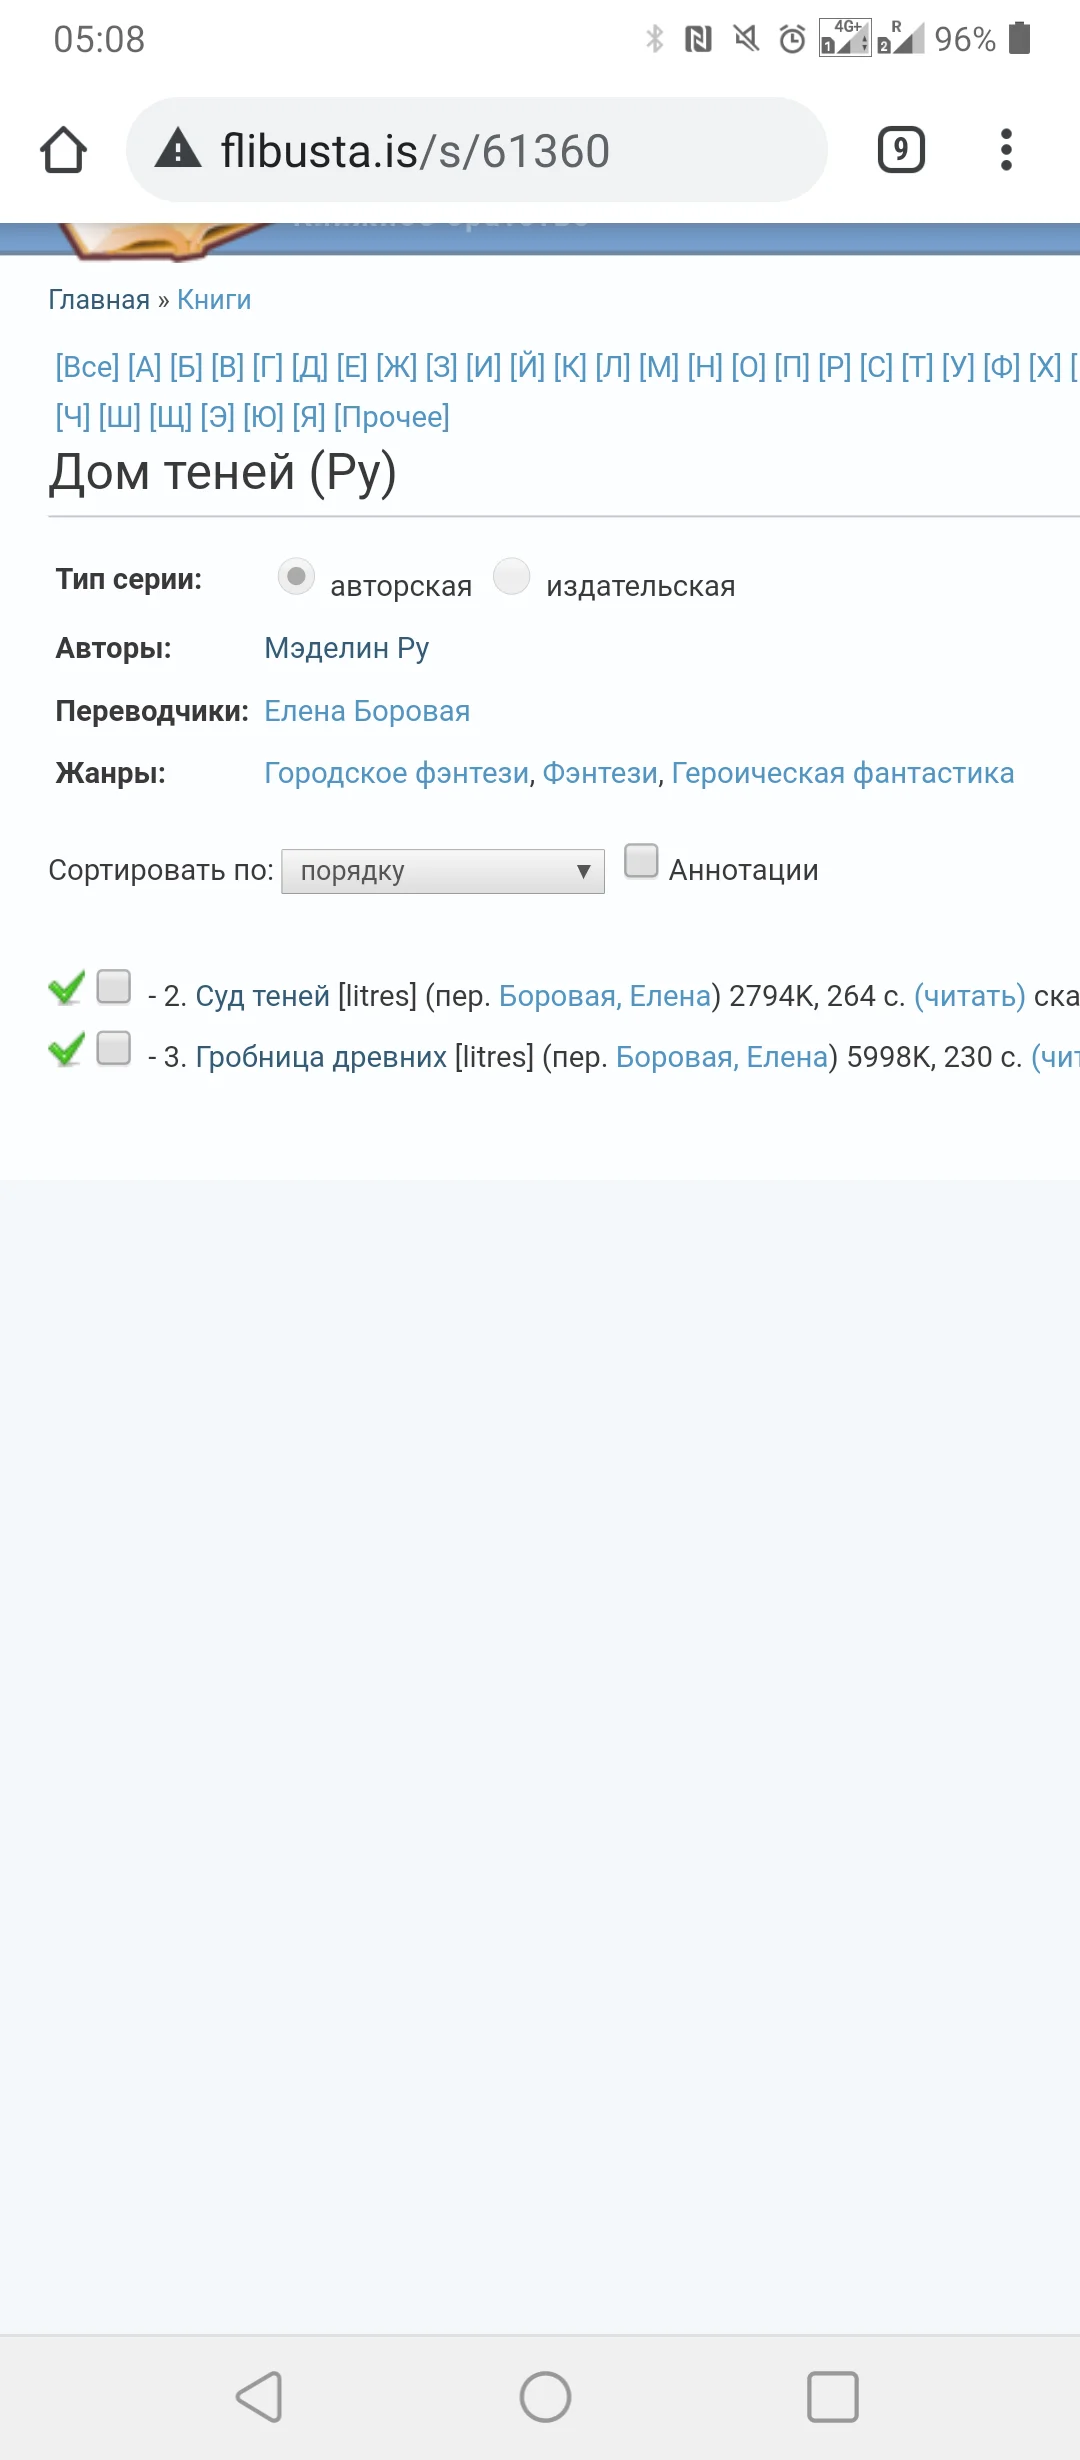Open the tab switcher showing 9 tabs
1080x2460 pixels.
[x=899, y=150]
